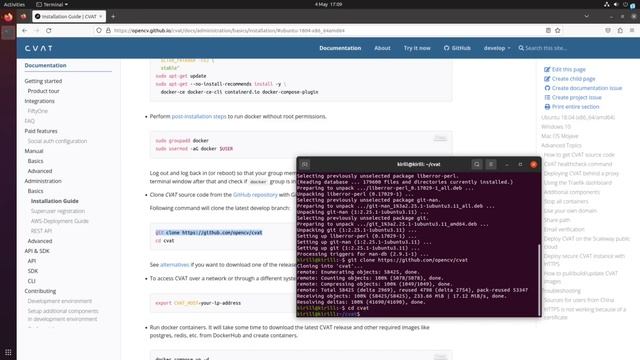Close the Installation Guide tab
640x360 pixels.
point(100,16)
